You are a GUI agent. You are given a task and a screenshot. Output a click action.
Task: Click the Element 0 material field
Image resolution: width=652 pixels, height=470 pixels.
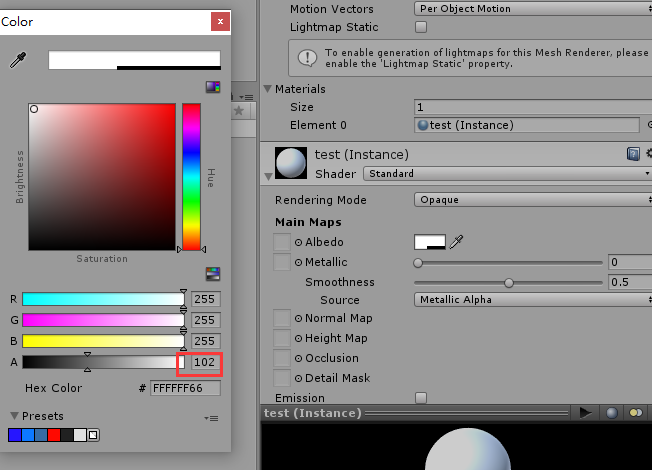(527, 125)
